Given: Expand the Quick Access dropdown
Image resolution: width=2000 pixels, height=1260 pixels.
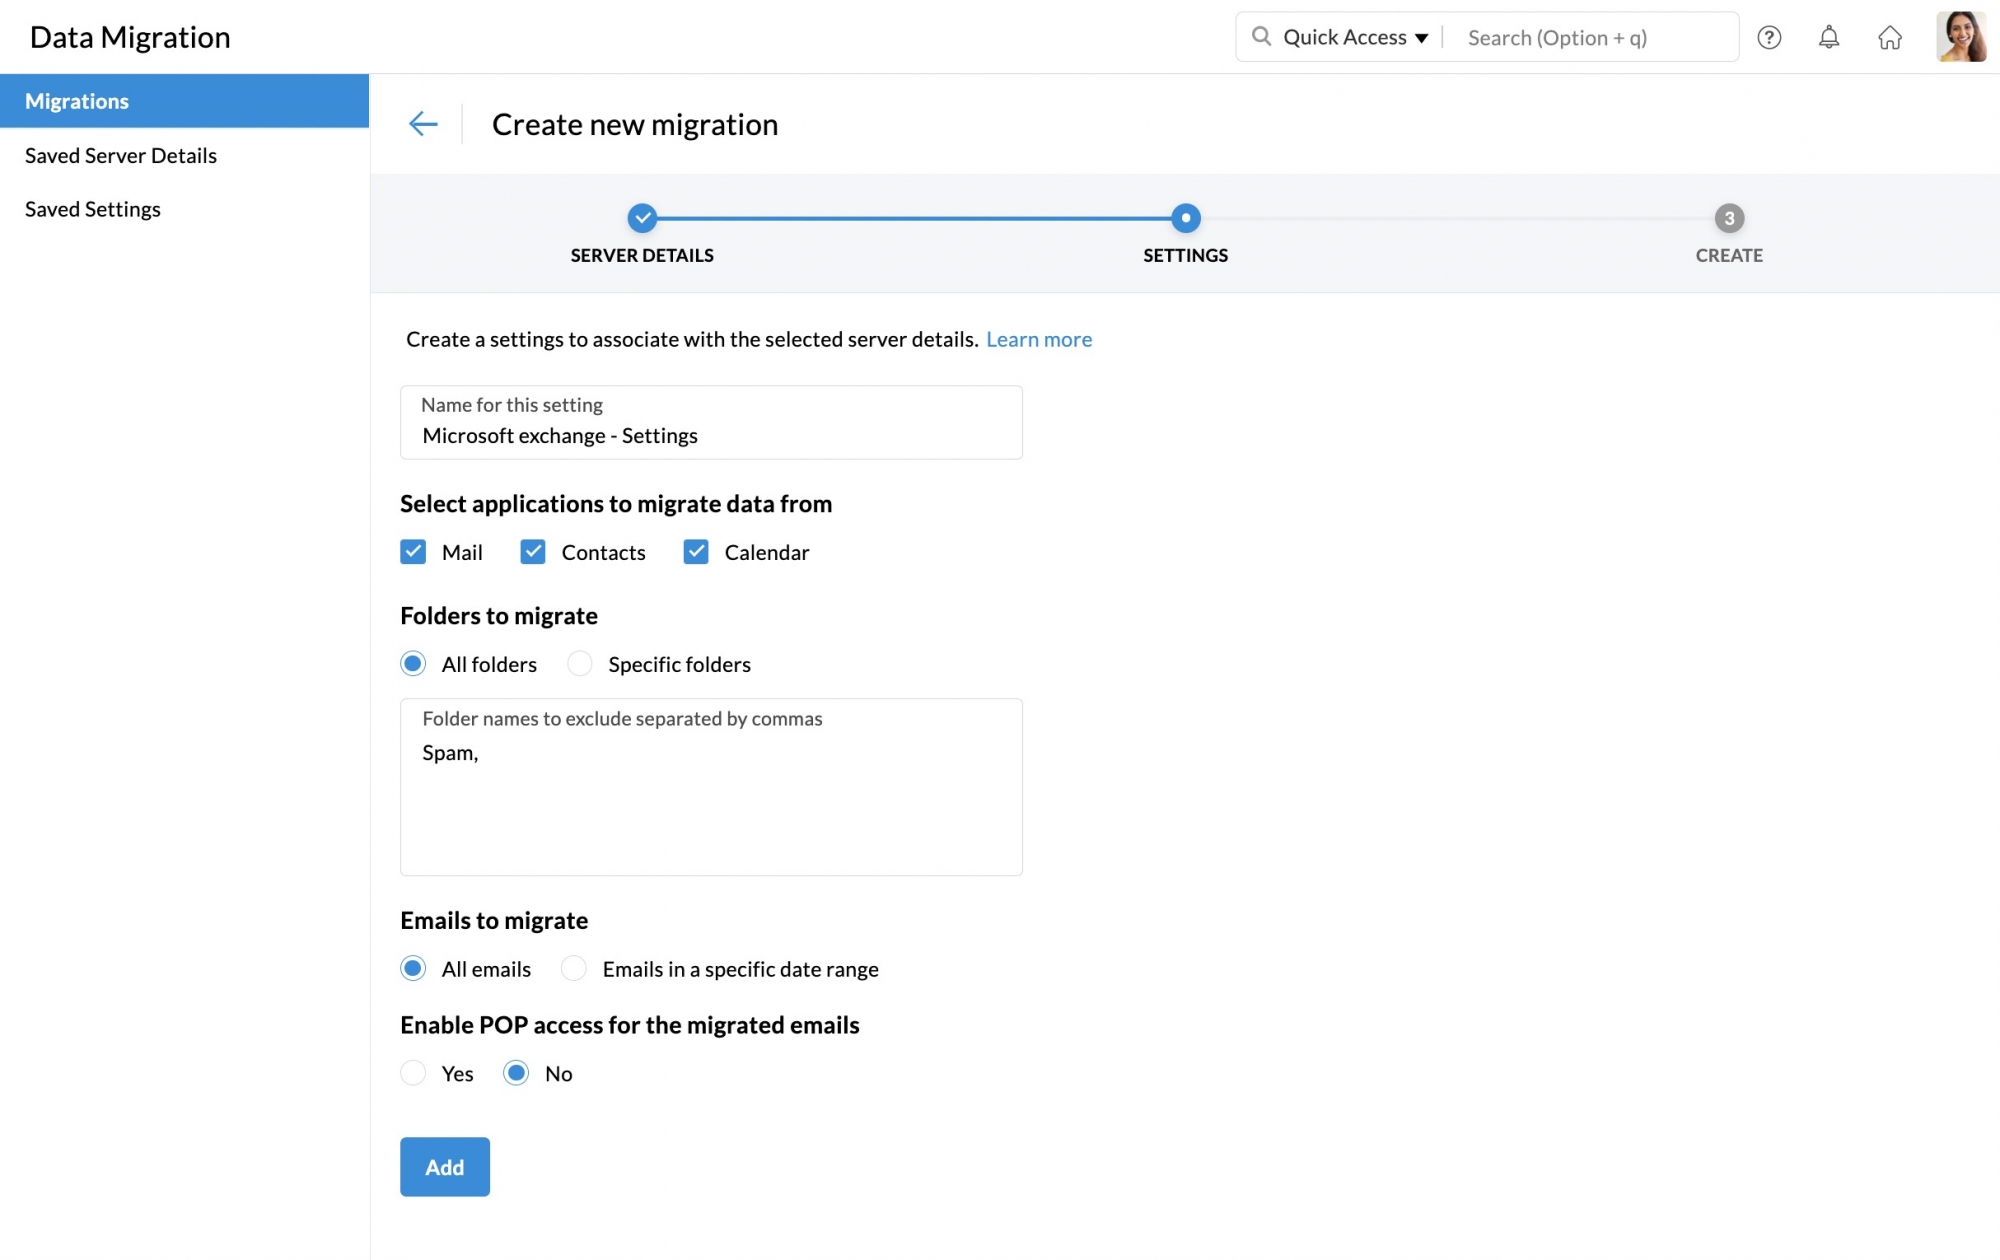Looking at the screenshot, I should pyautogui.click(x=1355, y=37).
